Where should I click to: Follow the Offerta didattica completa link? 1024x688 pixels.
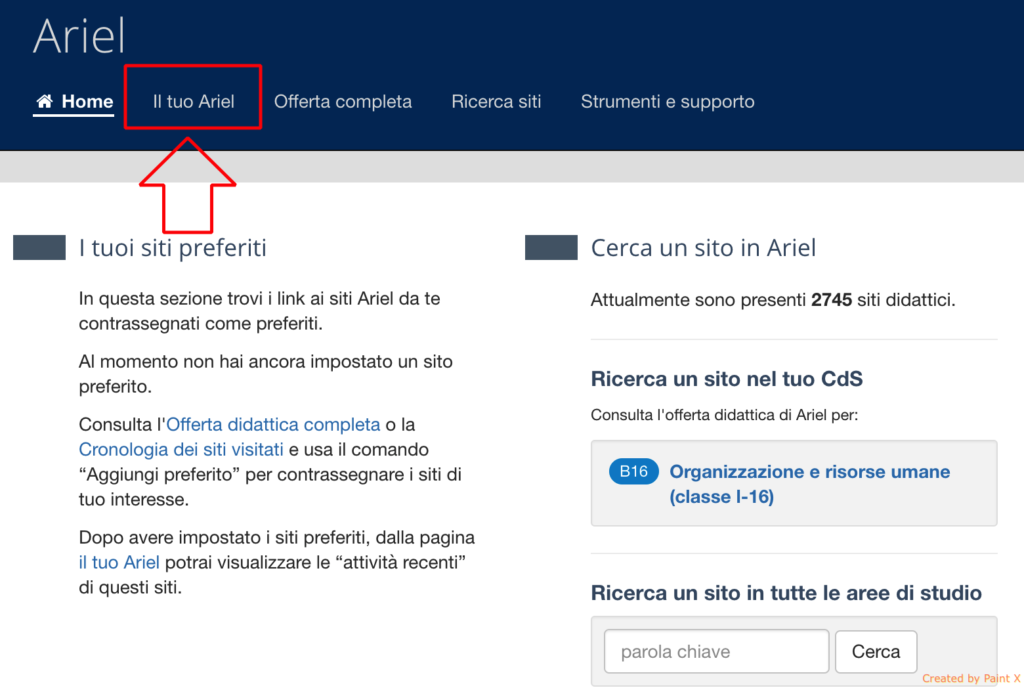pos(273,424)
